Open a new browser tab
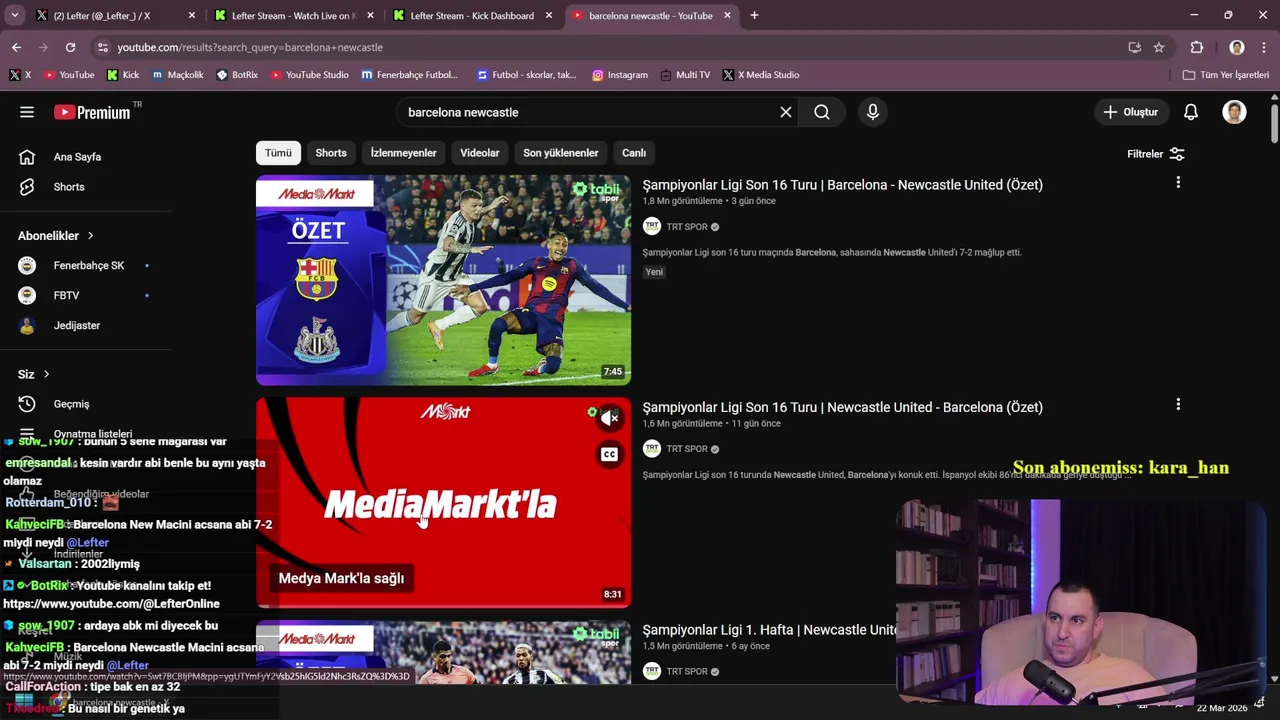This screenshot has height=720, width=1280. pos(754,15)
